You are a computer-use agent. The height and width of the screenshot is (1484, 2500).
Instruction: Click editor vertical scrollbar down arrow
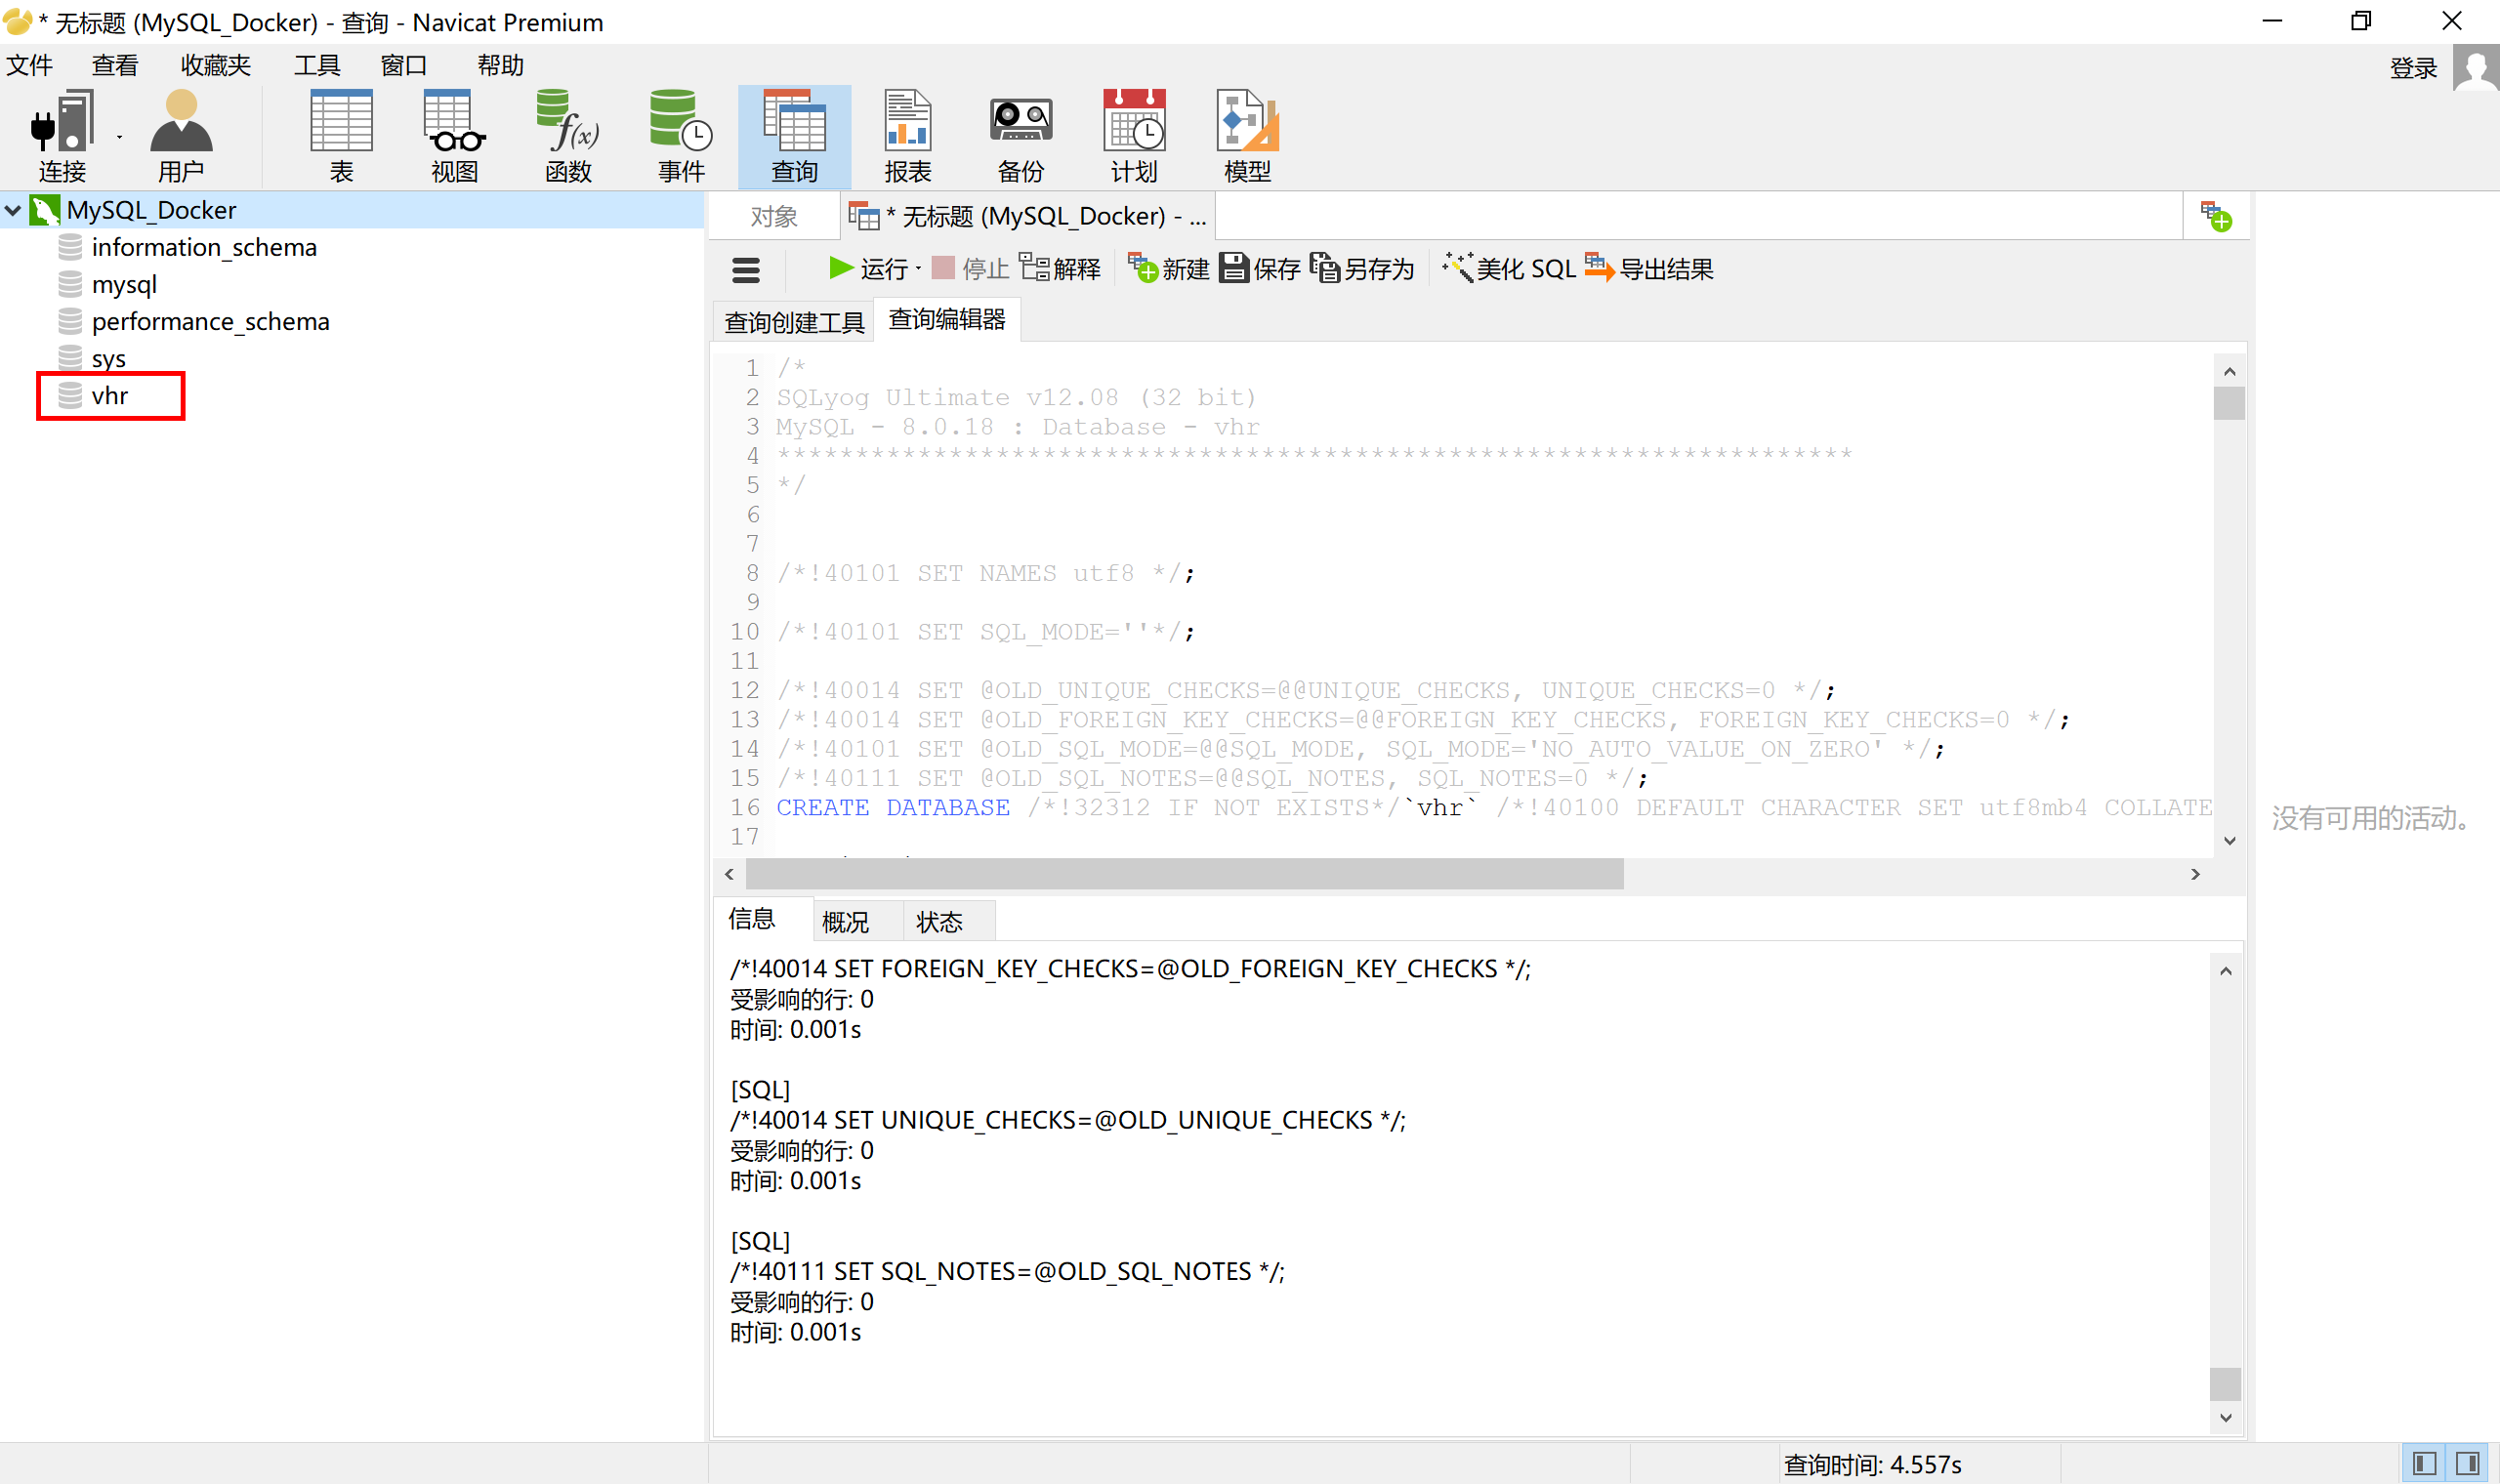click(2229, 841)
